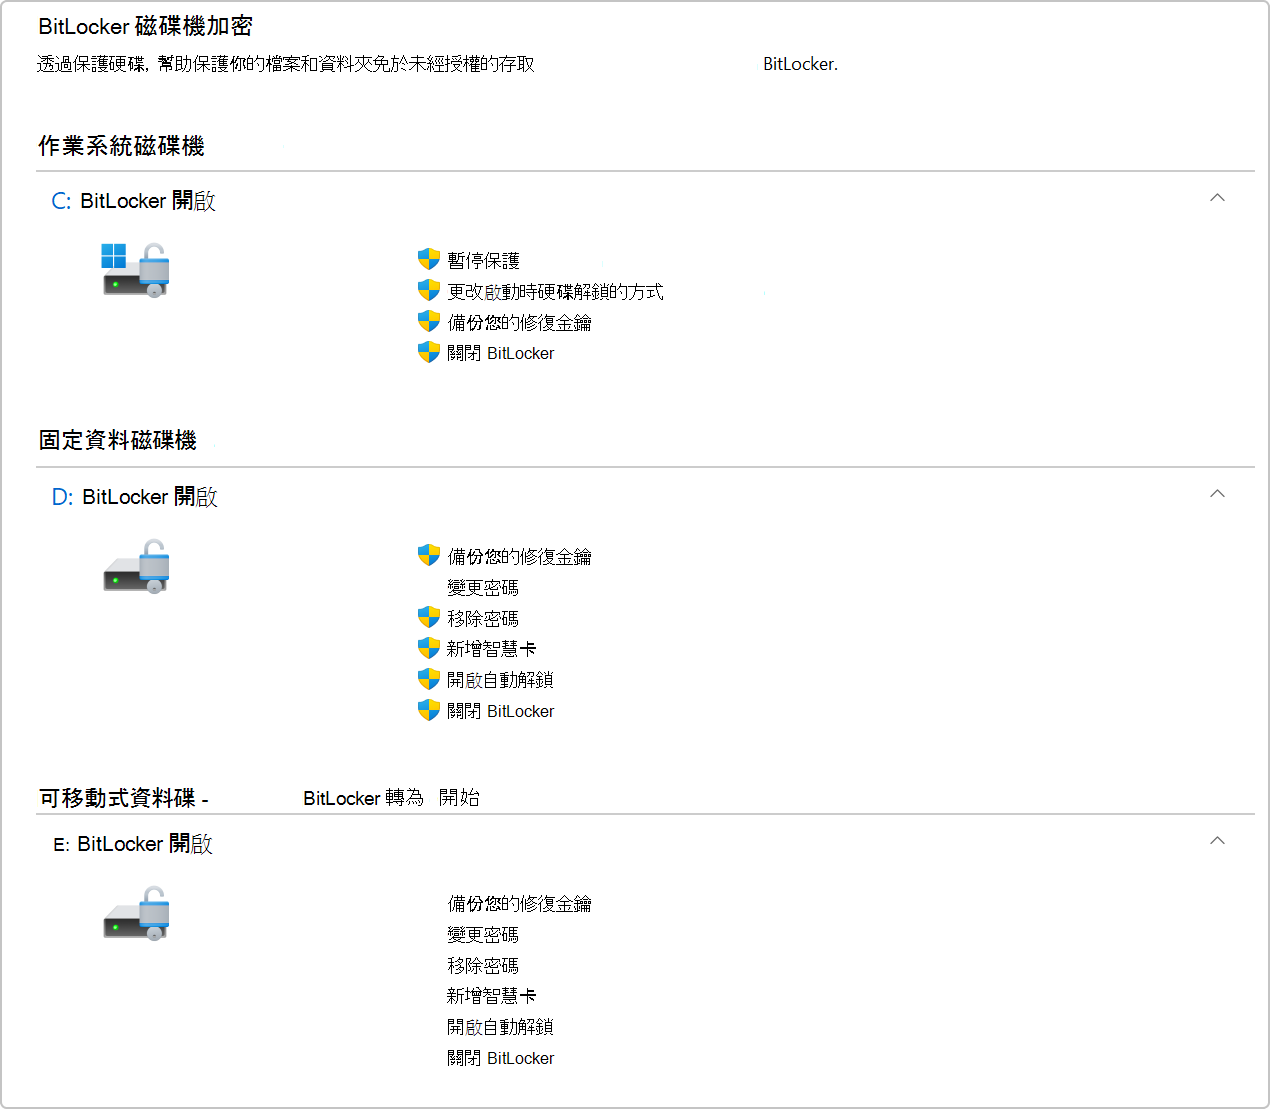This screenshot has width=1270, height=1109.
Task: Click the E: BitLocker 開啟 header
Action: click(133, 844)
